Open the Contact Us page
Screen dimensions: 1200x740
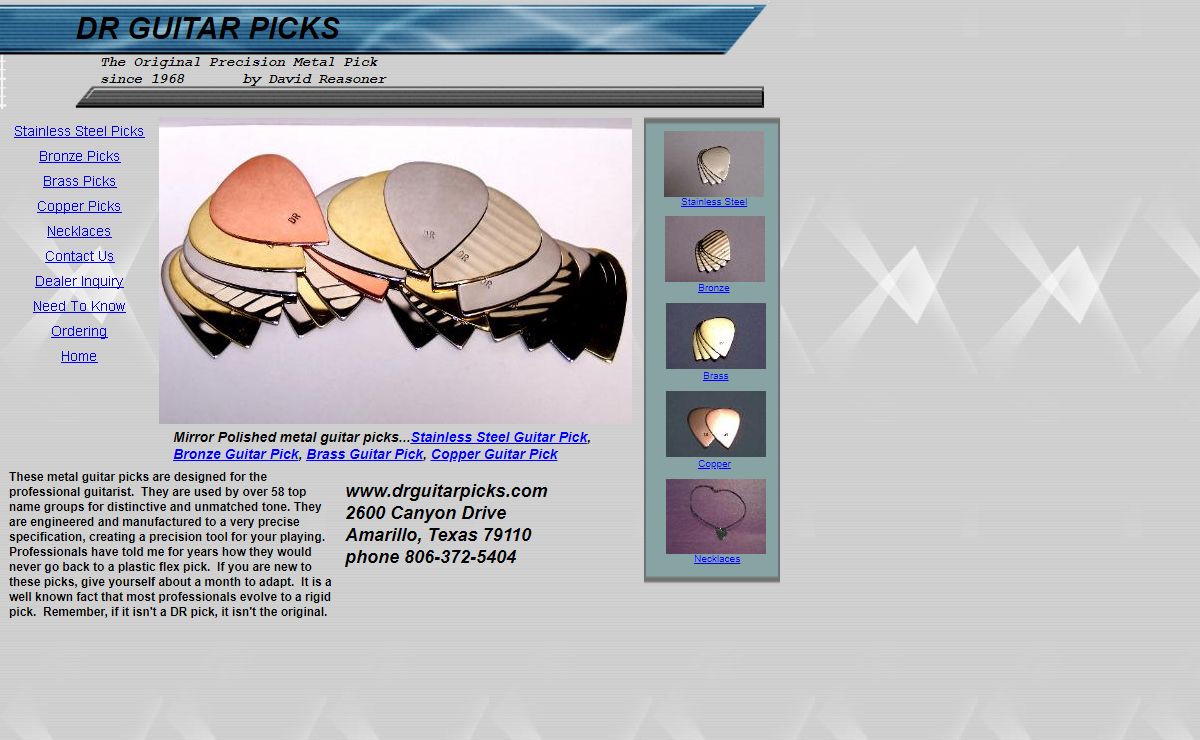(x=79, y=256)
